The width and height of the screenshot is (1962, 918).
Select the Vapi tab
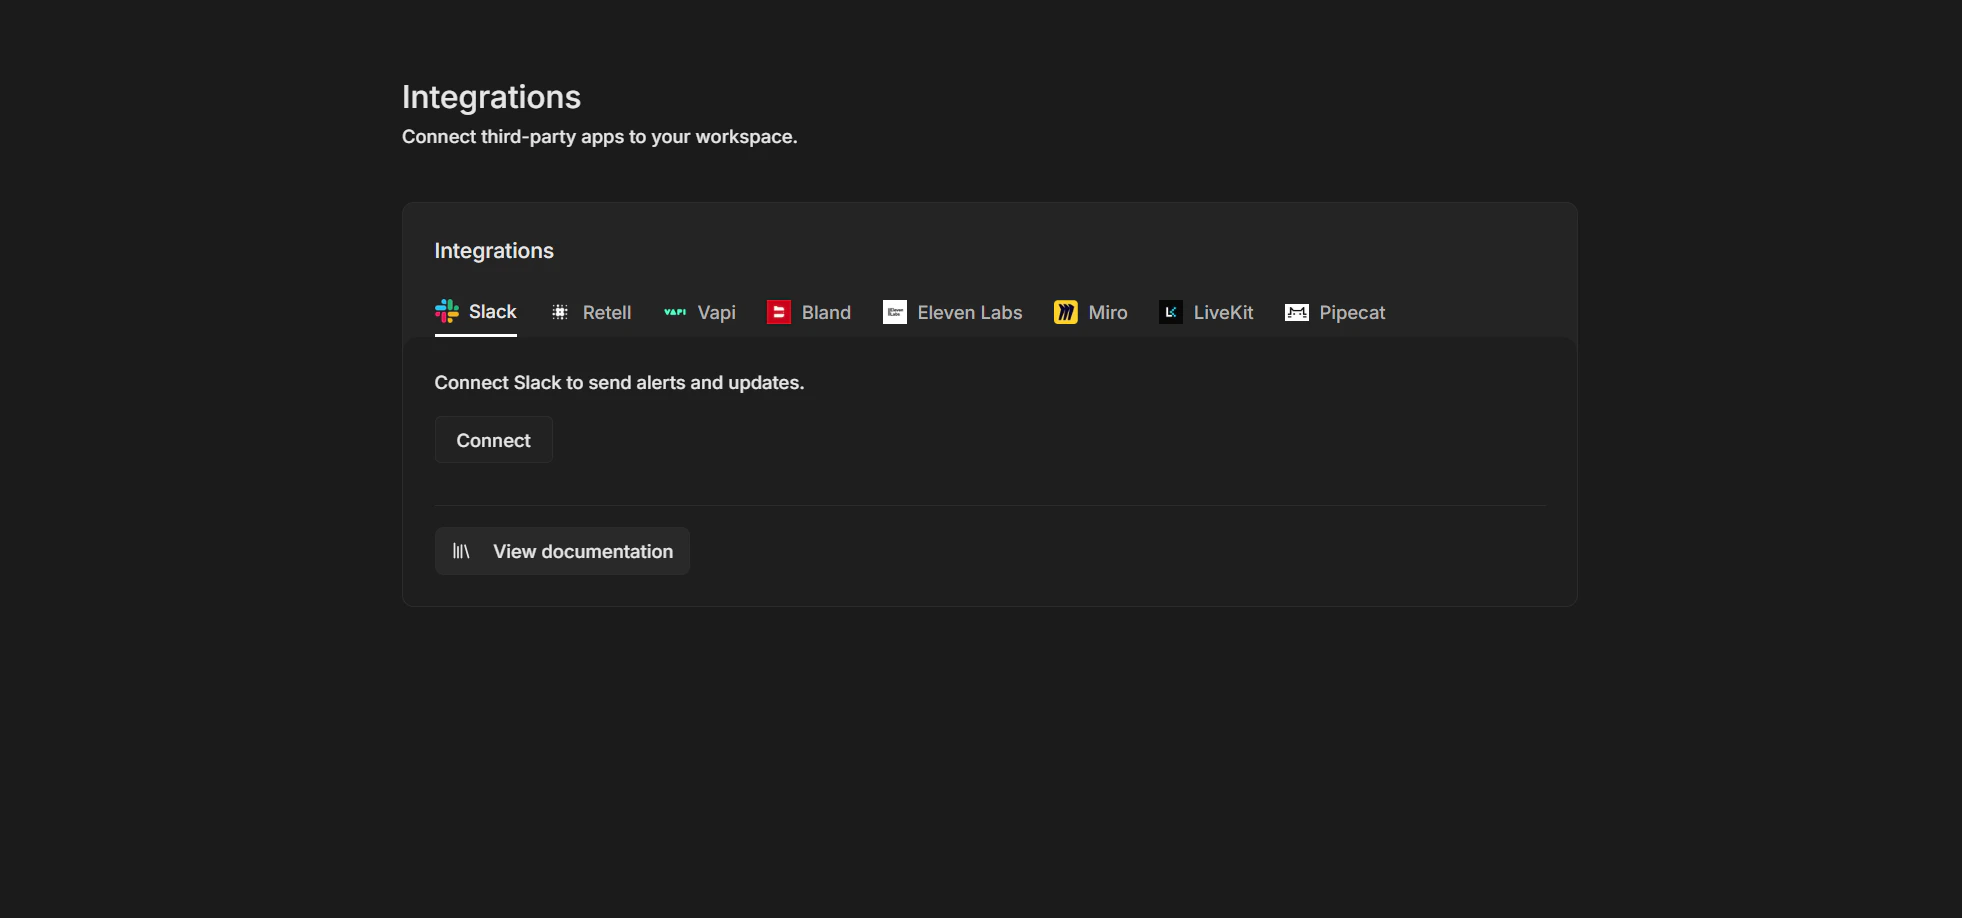click(700, 313)
